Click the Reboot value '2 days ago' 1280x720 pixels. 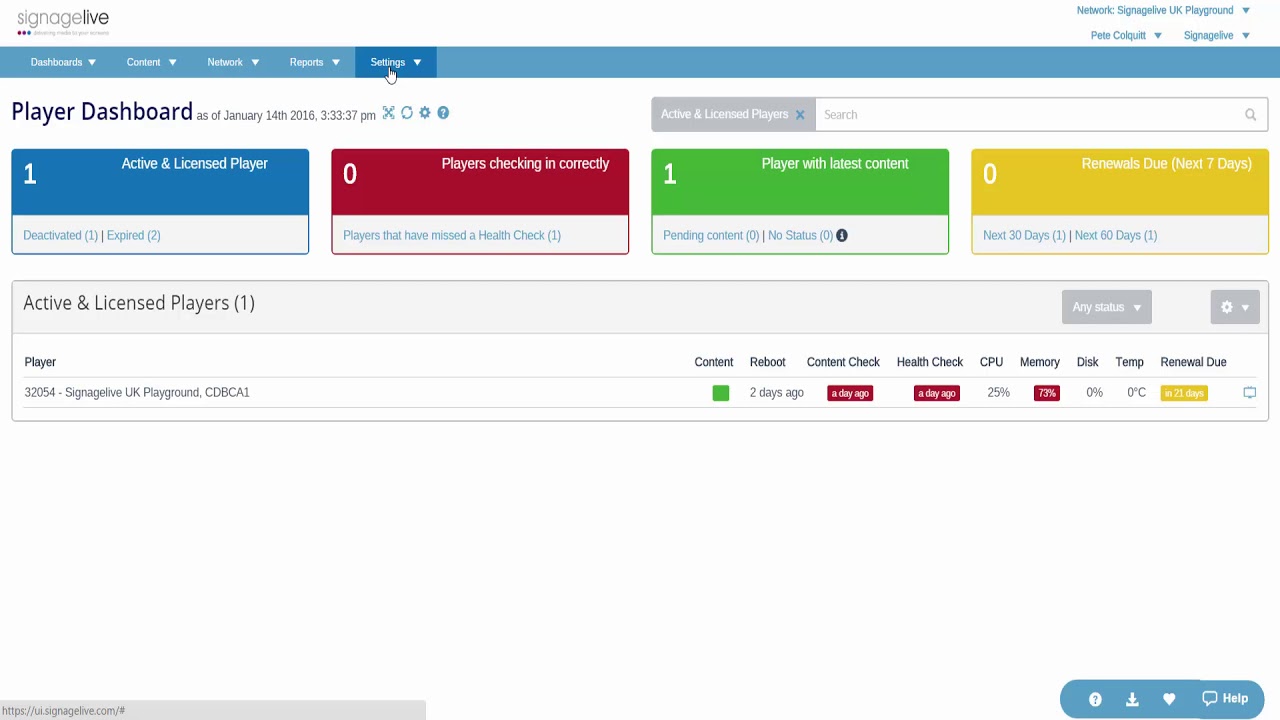click(777, 392)
